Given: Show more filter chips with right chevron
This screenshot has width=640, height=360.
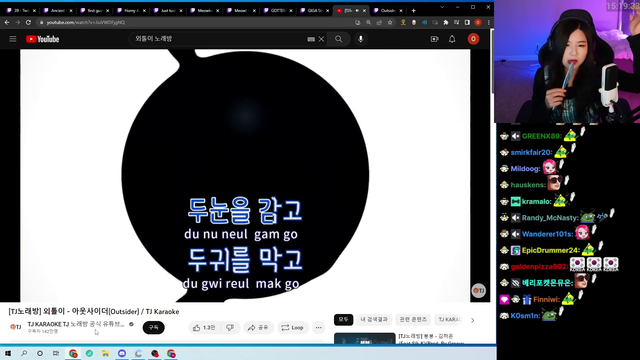Looking at the screenshot, I should coord(473,320).
